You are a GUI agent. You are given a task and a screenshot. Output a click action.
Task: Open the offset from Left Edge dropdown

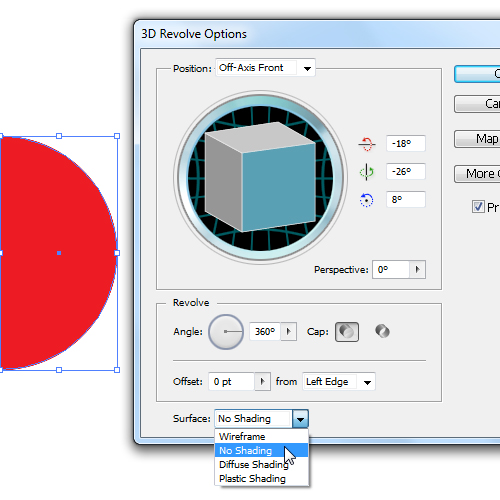[339, 382]
